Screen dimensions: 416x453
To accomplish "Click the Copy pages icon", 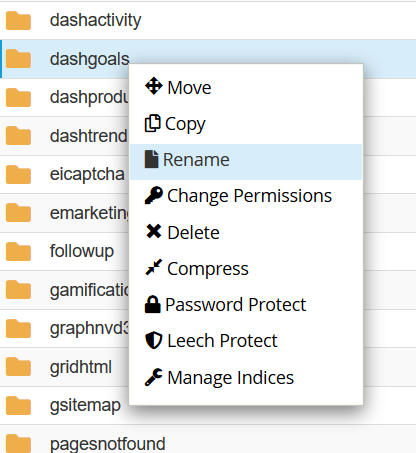I will click(x=153, y=123).
